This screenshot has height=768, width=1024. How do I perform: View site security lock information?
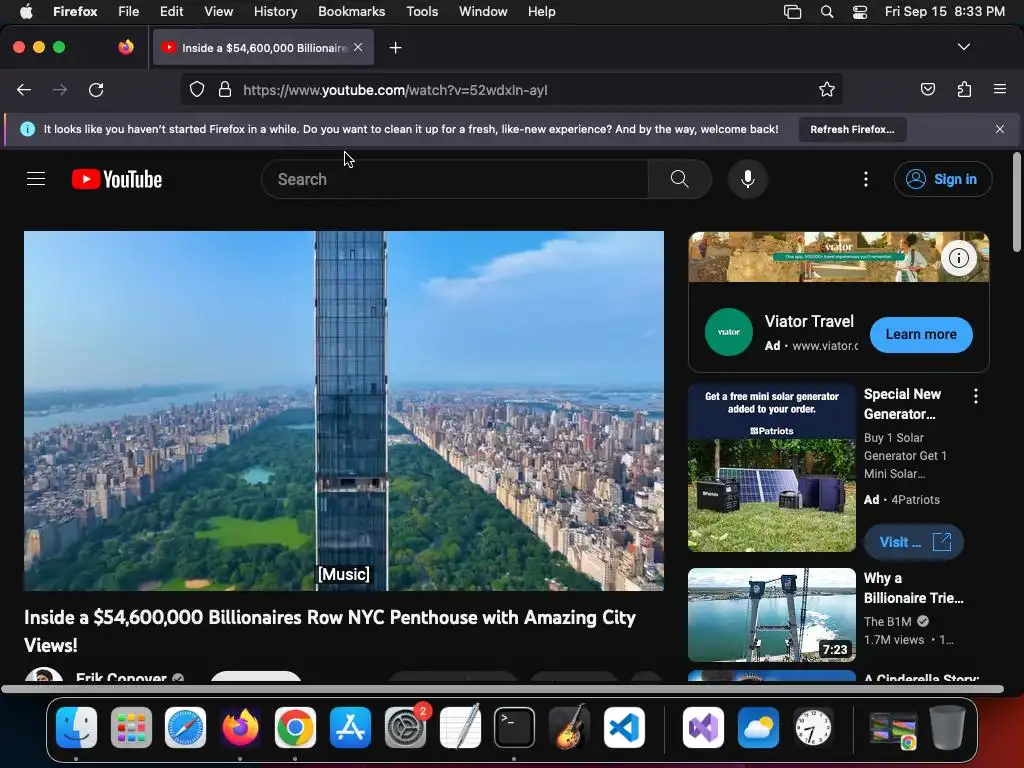click(x=225, y=89)
